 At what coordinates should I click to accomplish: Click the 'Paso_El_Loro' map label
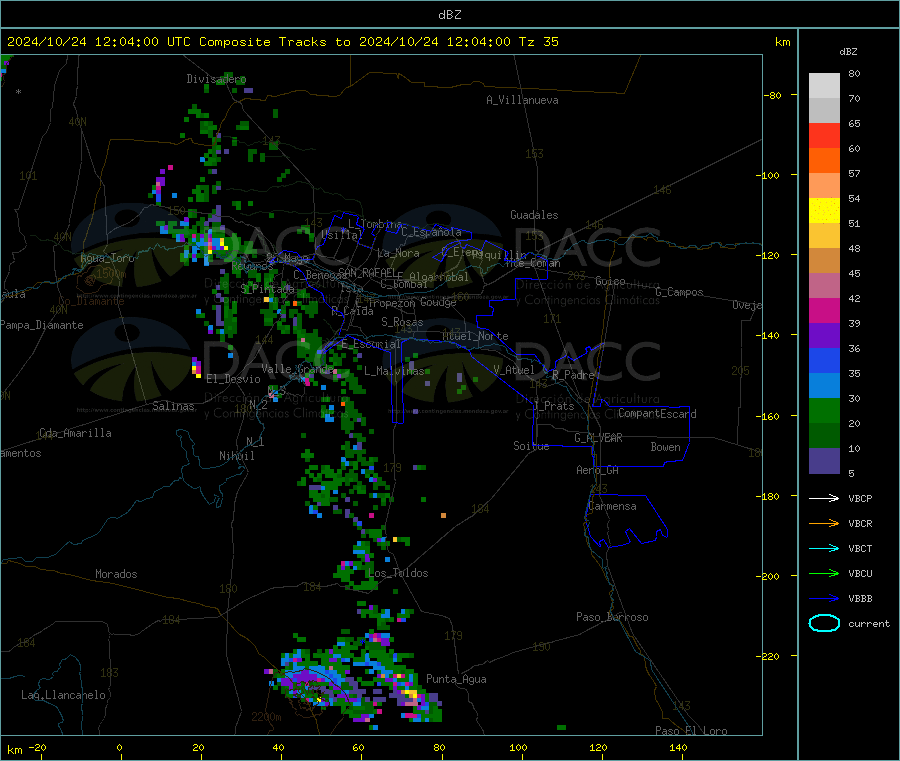pos(691,731)
